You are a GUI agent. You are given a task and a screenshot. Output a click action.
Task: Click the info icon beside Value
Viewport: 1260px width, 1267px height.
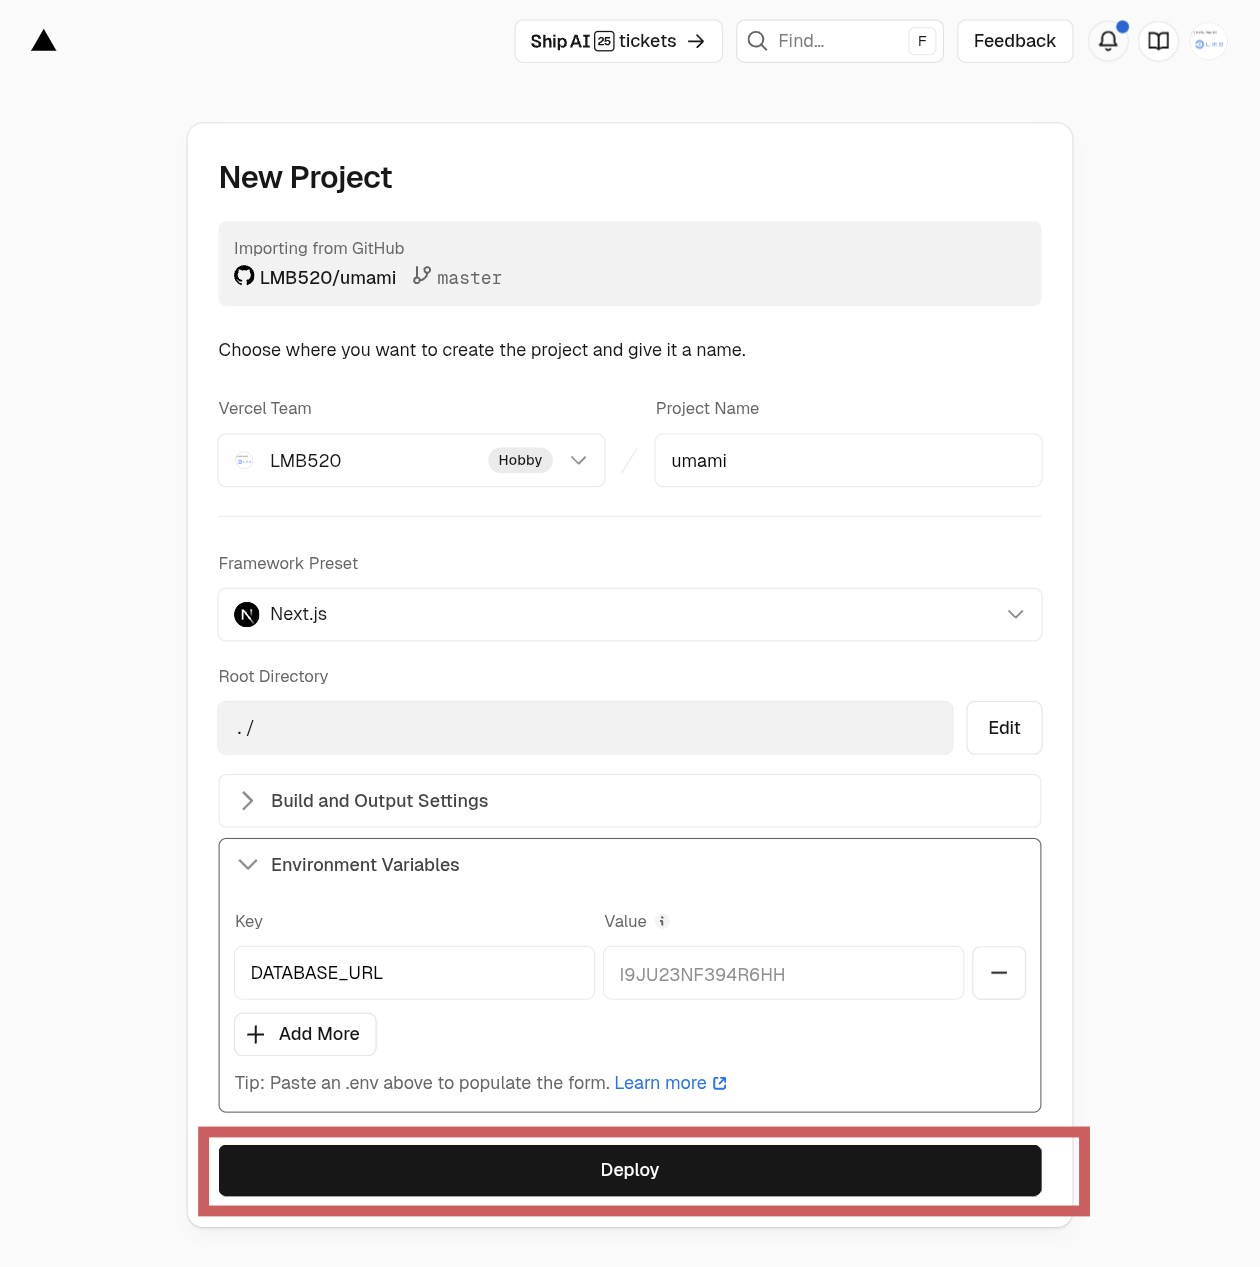(662, 921)
